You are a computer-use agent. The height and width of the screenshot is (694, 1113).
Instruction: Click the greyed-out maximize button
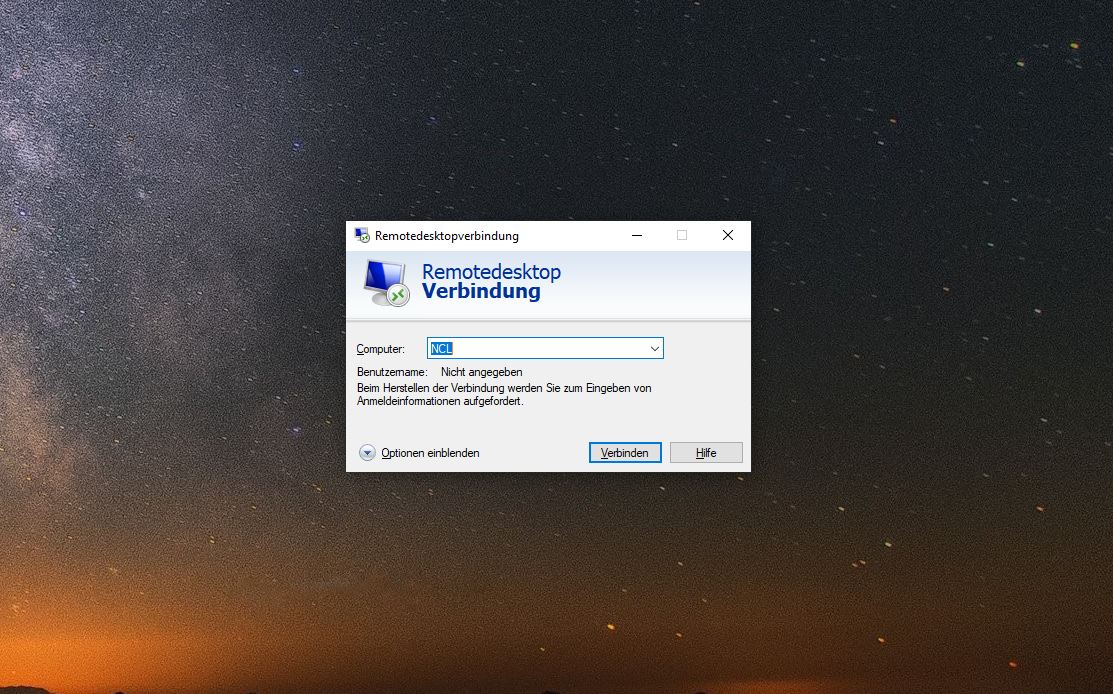682,236
